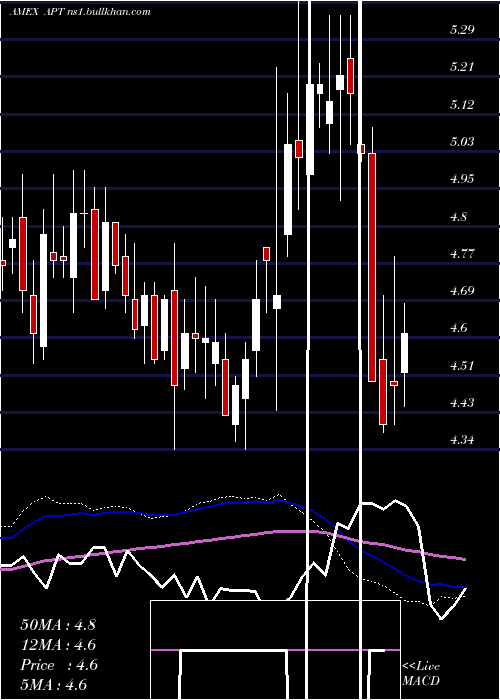Select the 4.95 price label
Screen dimensions: 500x700
coord(462,179)
